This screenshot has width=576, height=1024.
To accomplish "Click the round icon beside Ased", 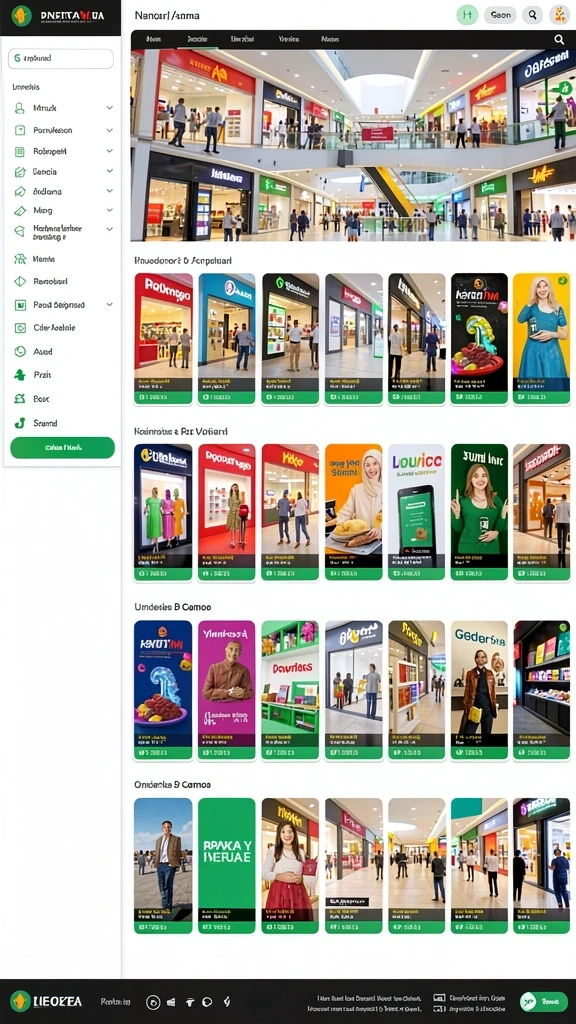I will [x=20, y=351].
